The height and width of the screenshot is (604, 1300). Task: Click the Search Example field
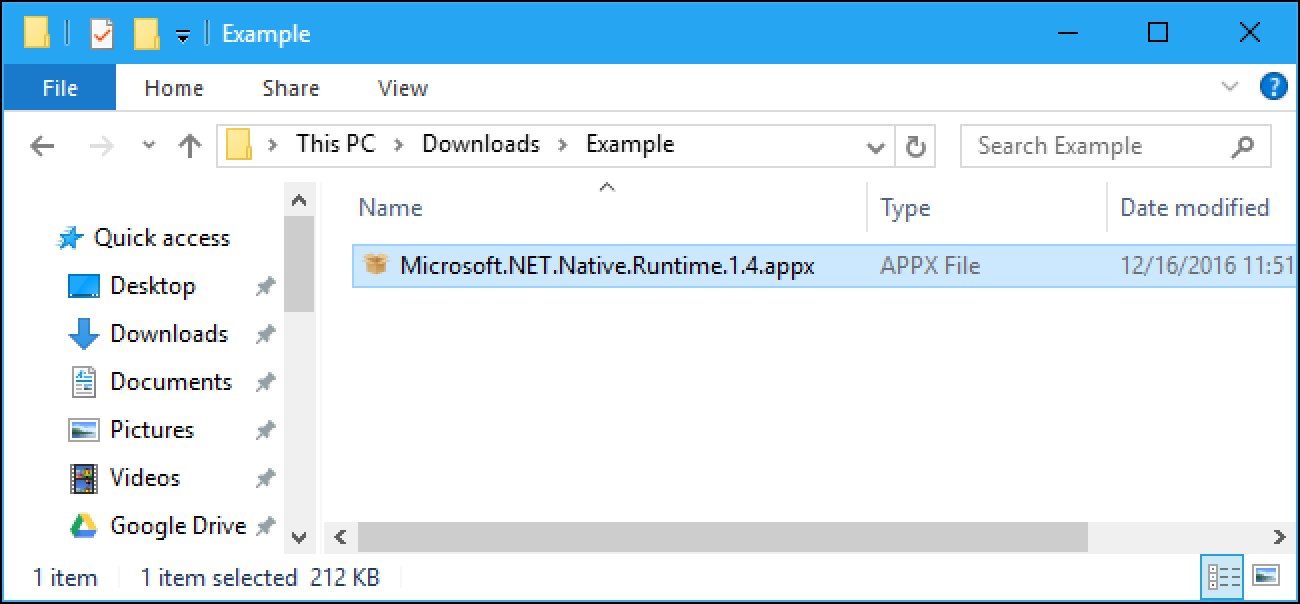coord(1115,146)
